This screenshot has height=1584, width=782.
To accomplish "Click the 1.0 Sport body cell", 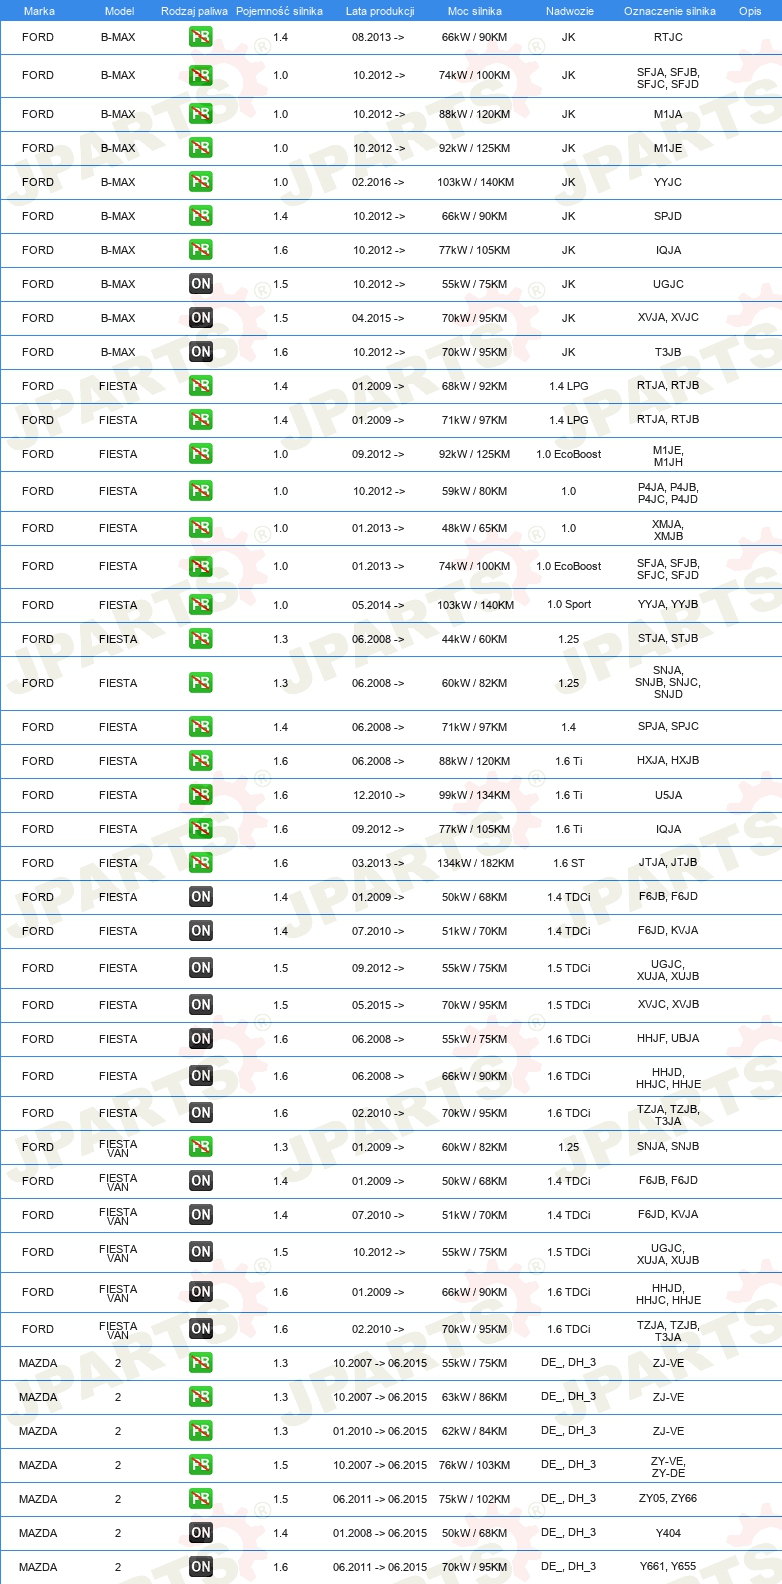I will 569,604.
